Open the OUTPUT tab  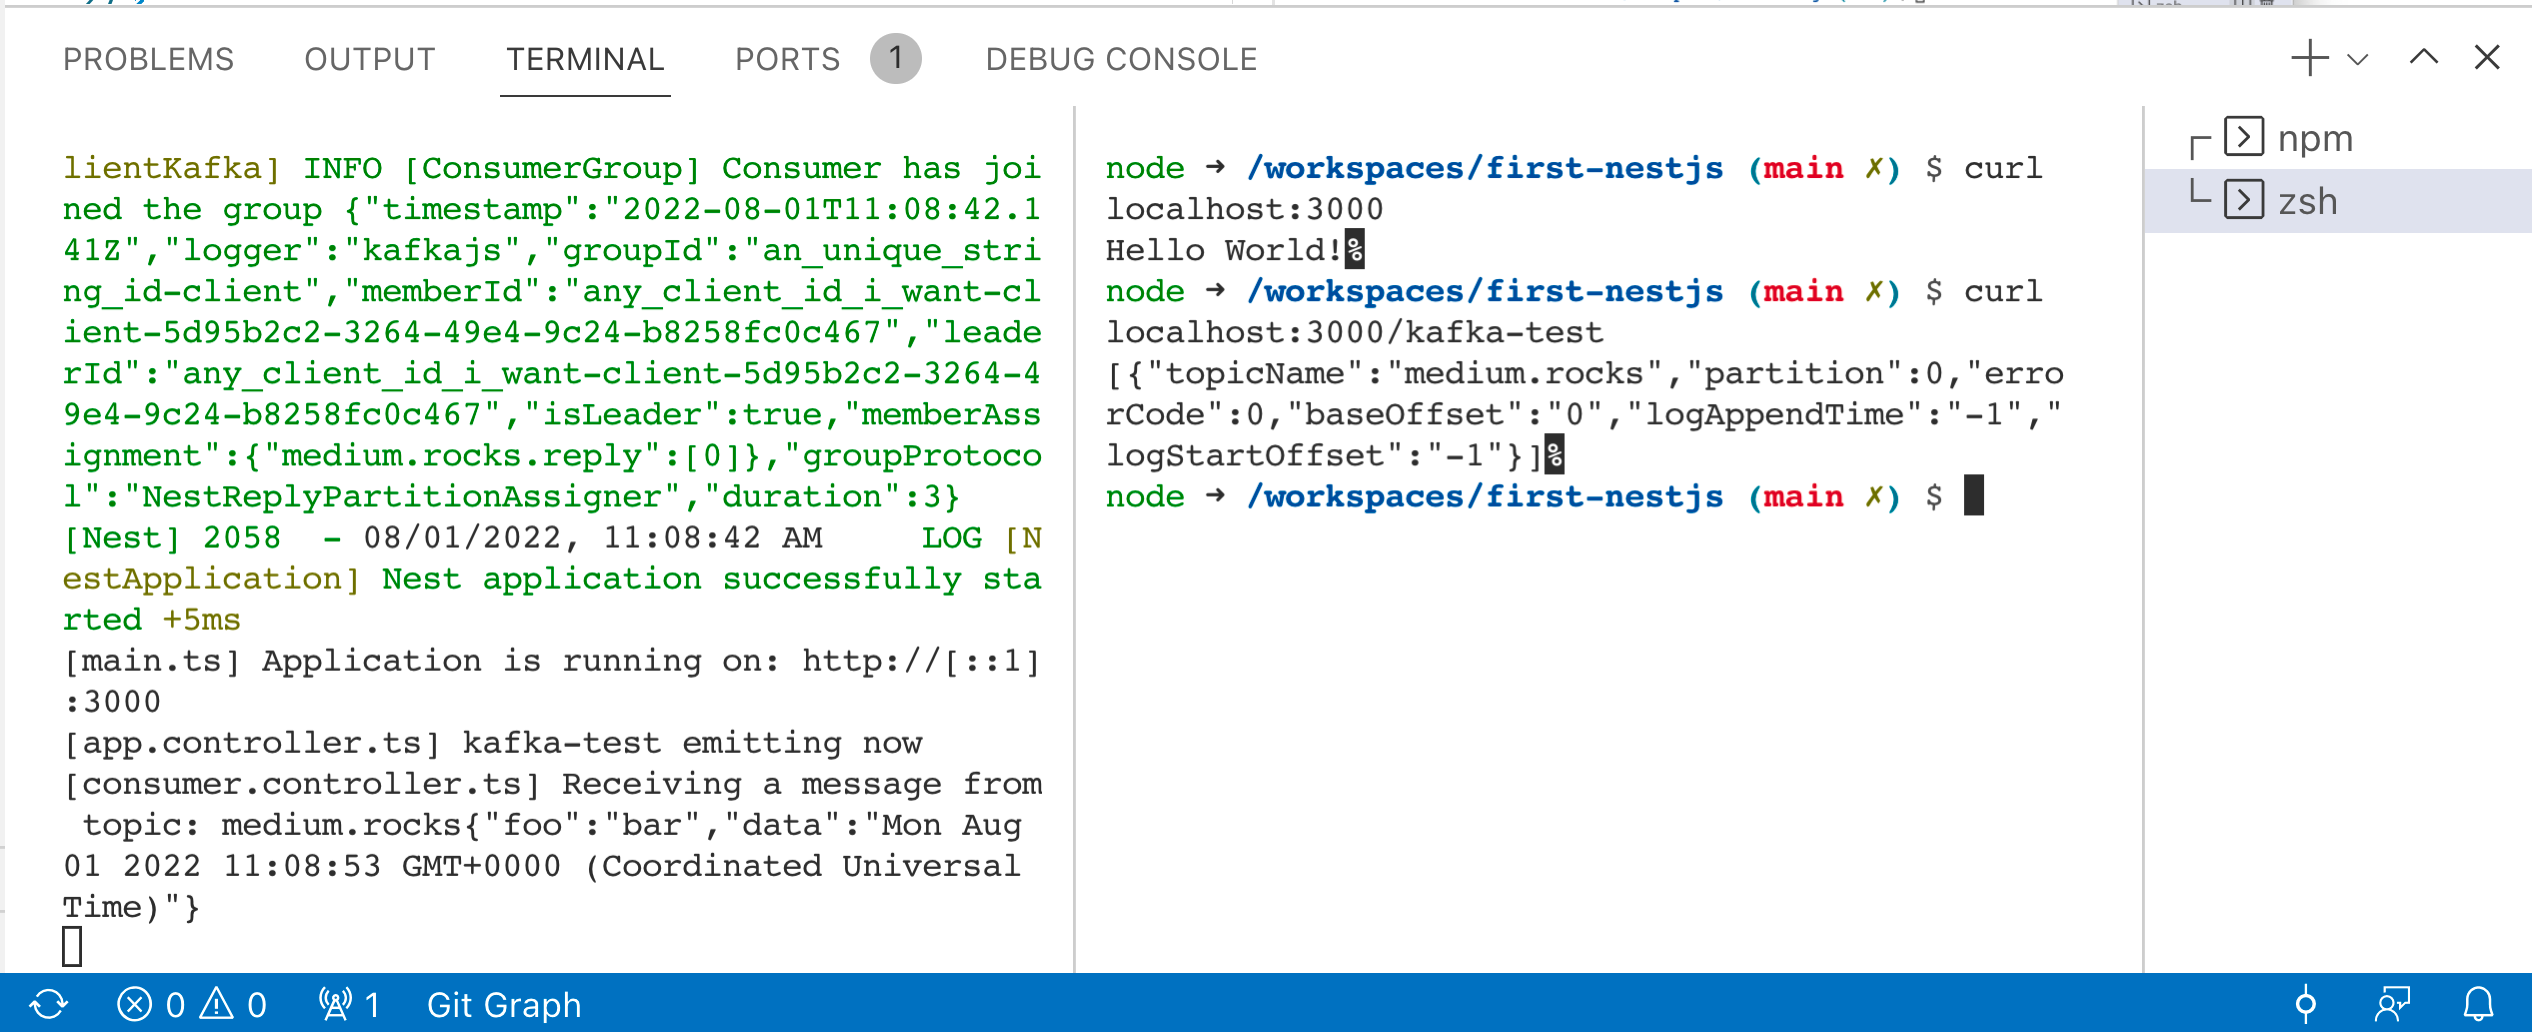[370, 59]
